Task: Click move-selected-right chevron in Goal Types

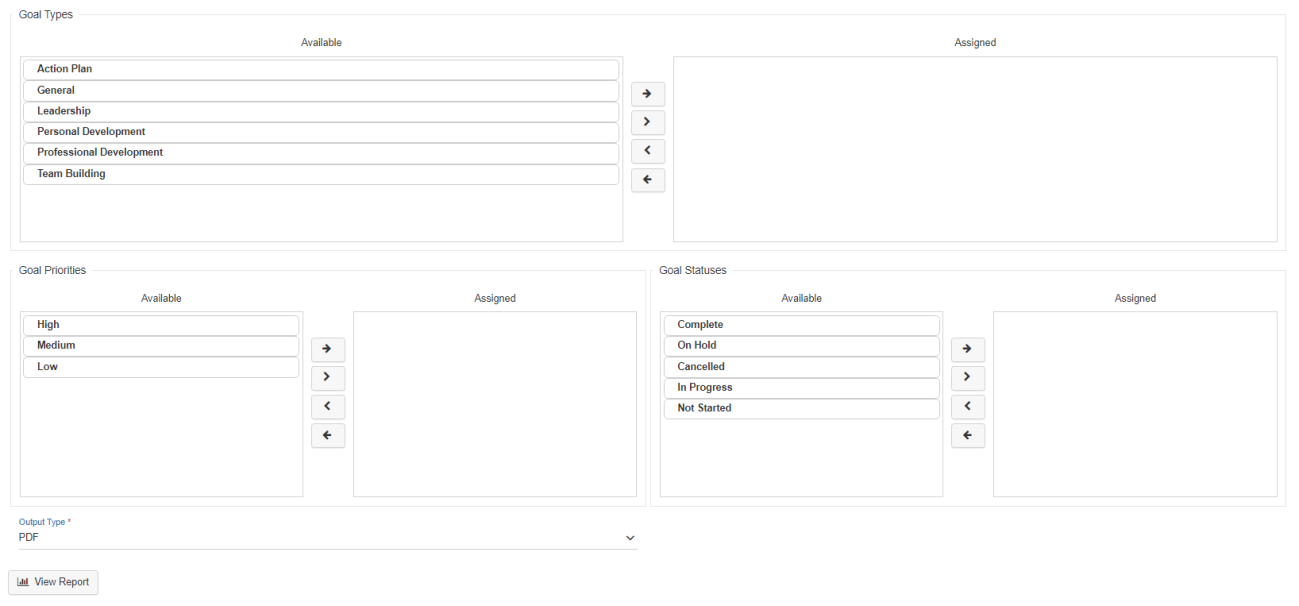Action: pos(648,122)
